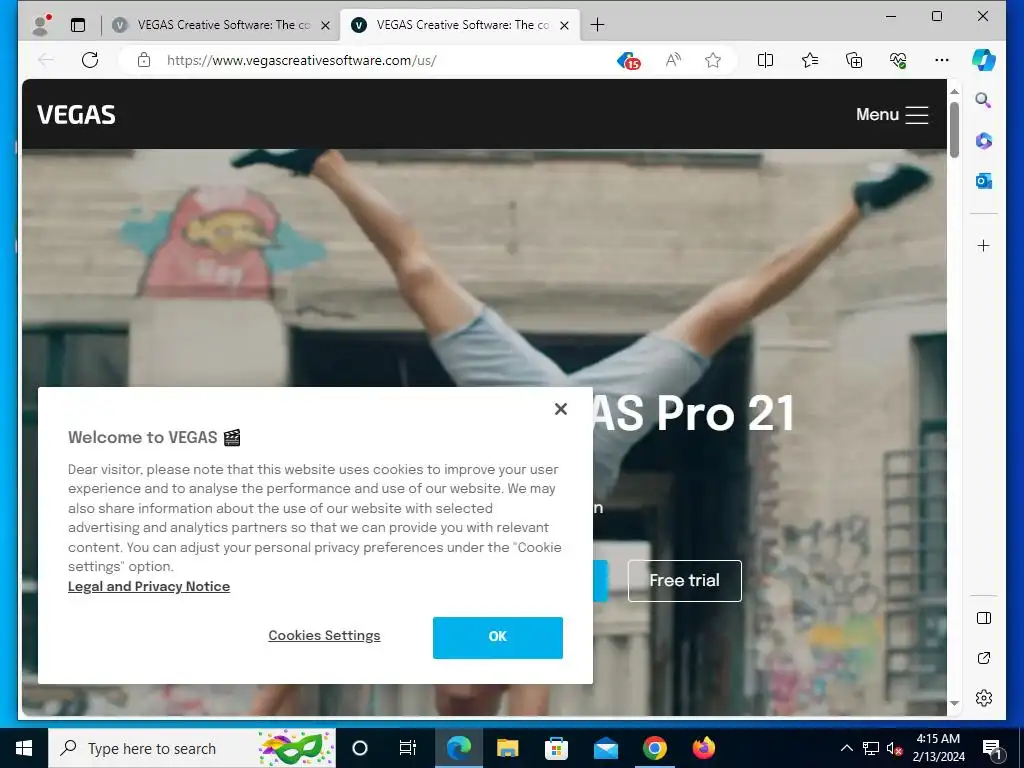Open Outlook in the sidebar
The height and width of the screenshot is (768, 1024).
click(984, 181)
